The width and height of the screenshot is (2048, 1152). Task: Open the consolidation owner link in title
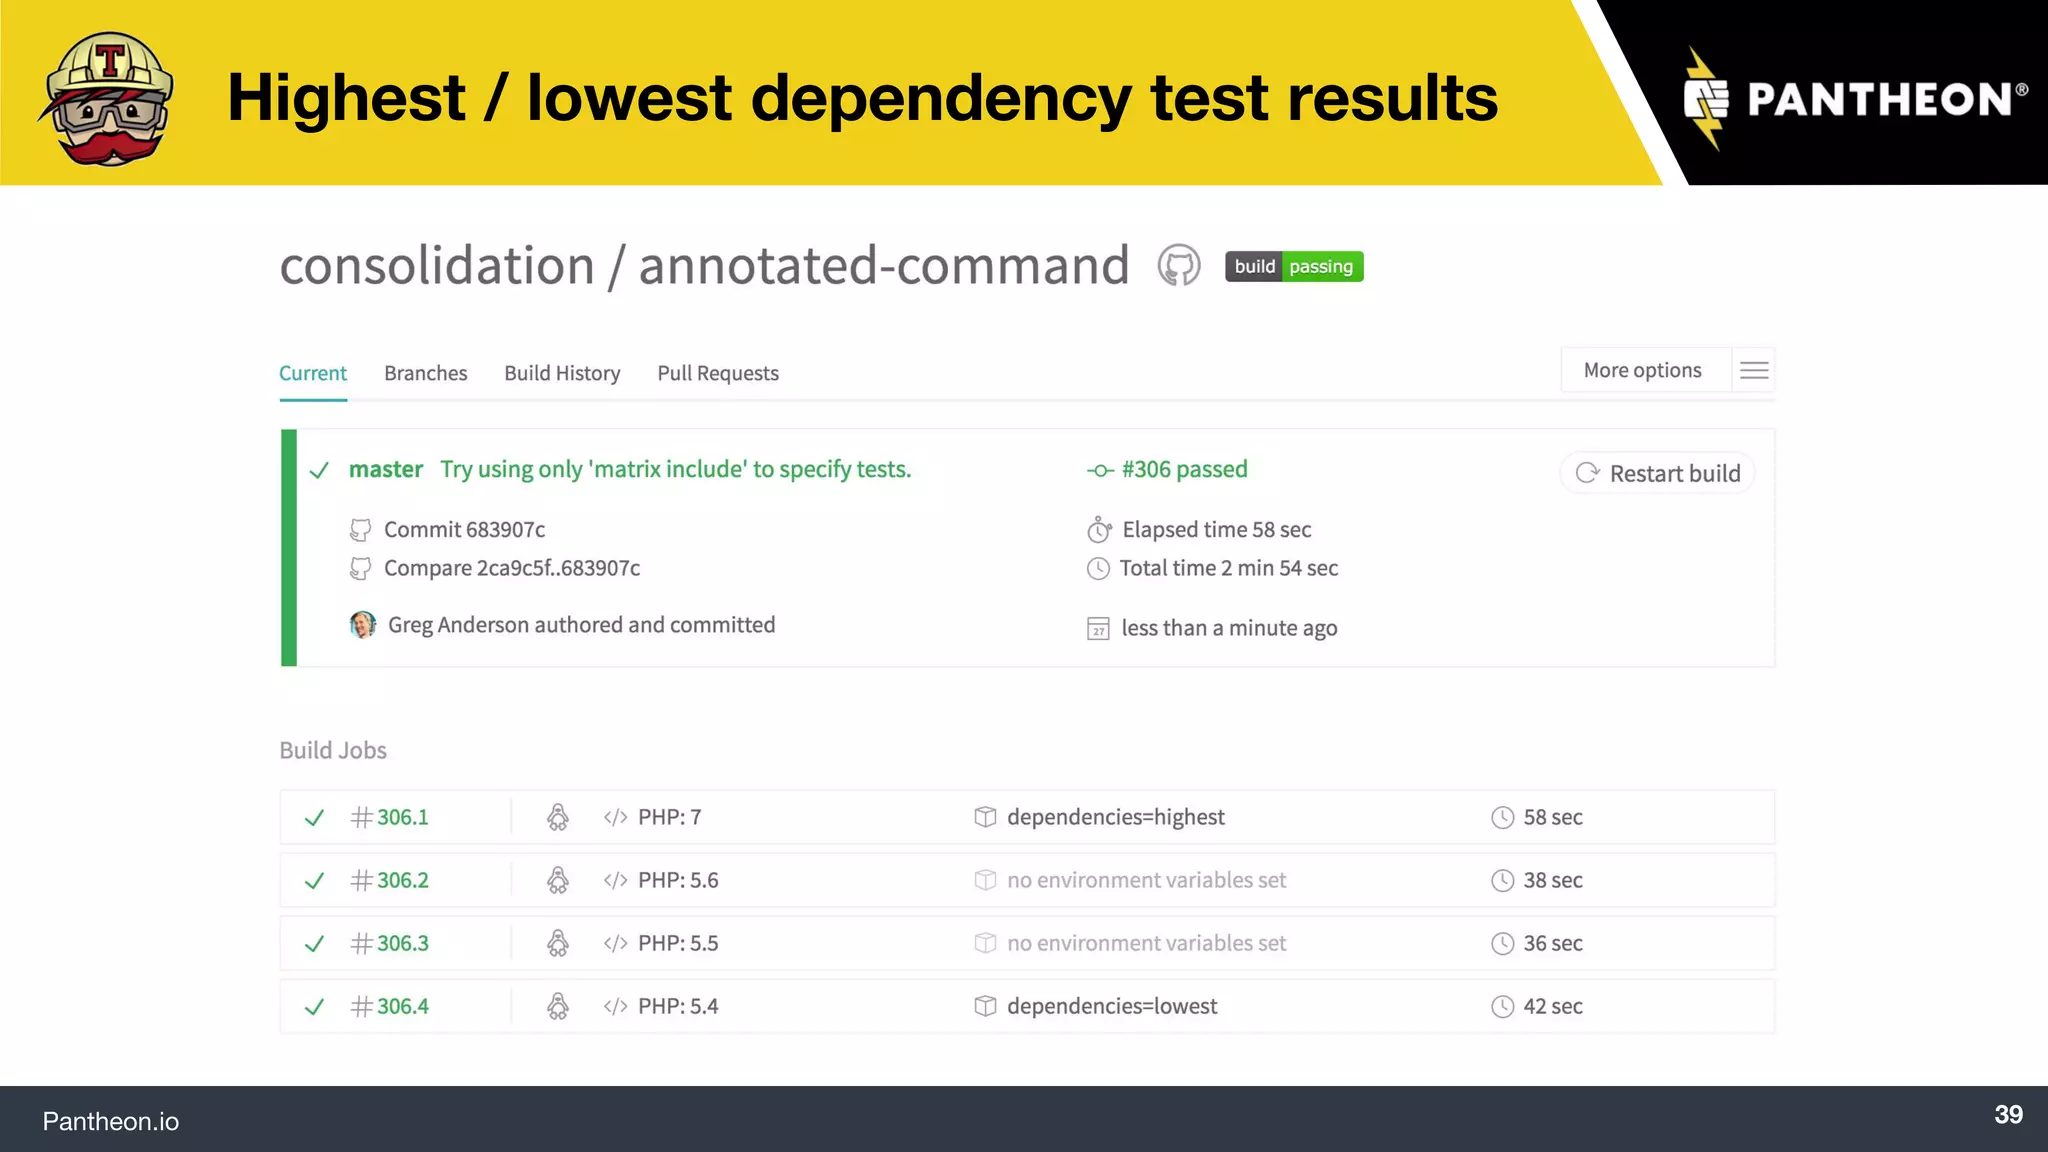[437, 265]
